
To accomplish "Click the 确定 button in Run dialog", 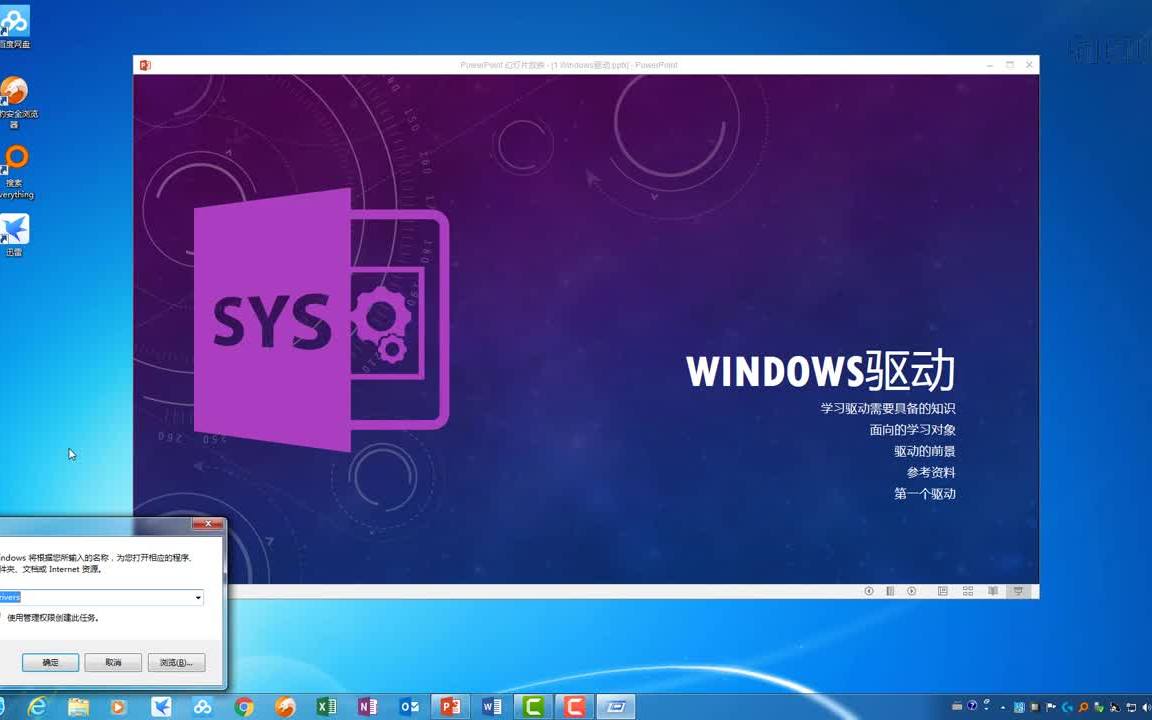I will tap(50, 662).
